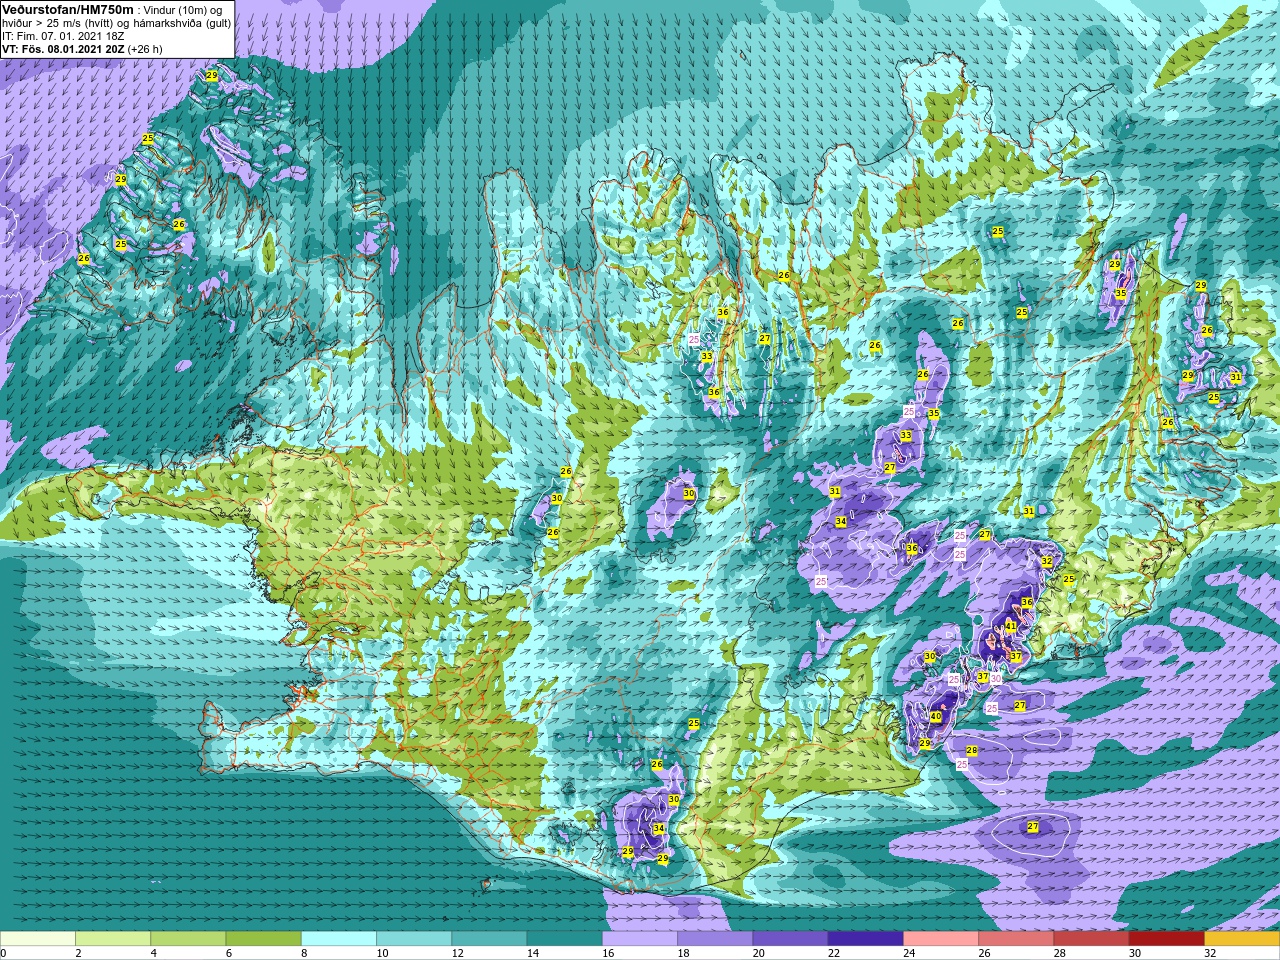Screen dimensions: 1280x960
Task: Pick the yellow 28 gust label over the sea
Action: 972,751
